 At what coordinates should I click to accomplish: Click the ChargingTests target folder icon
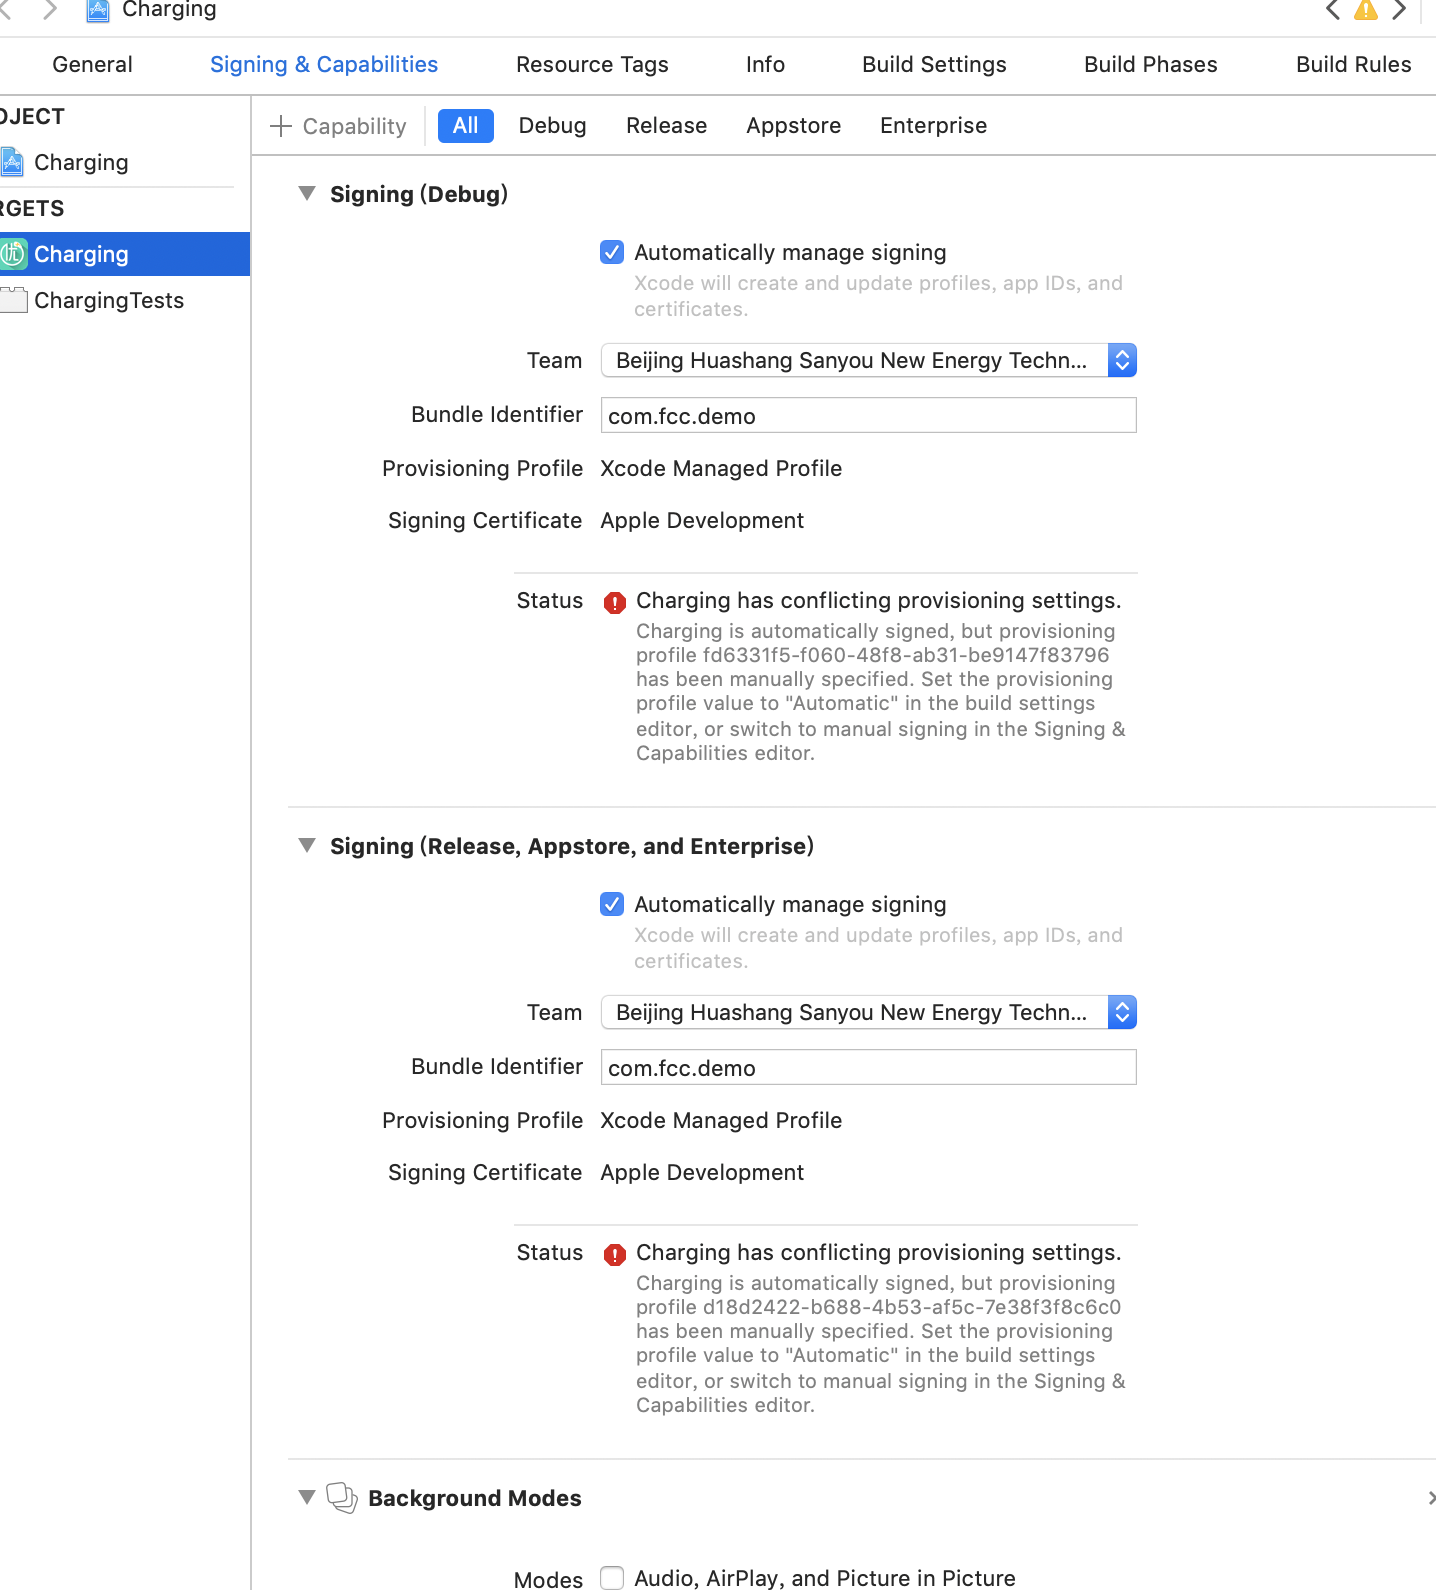[14, 300]
